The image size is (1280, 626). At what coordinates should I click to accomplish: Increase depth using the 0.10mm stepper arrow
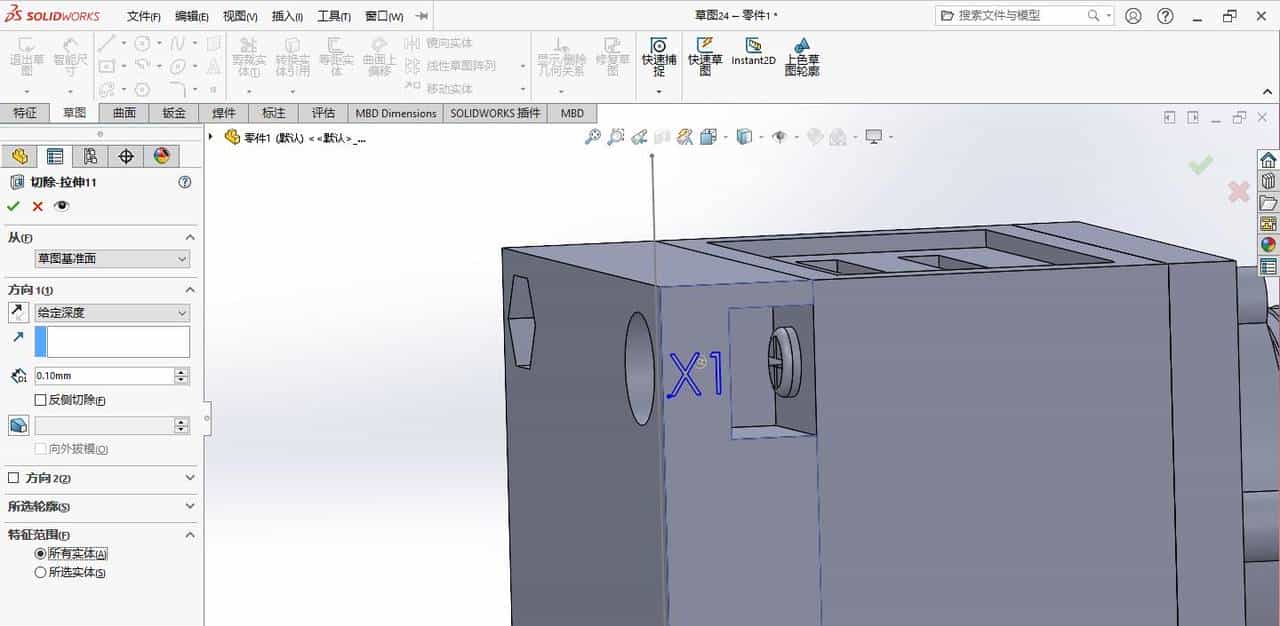point(179,371)
